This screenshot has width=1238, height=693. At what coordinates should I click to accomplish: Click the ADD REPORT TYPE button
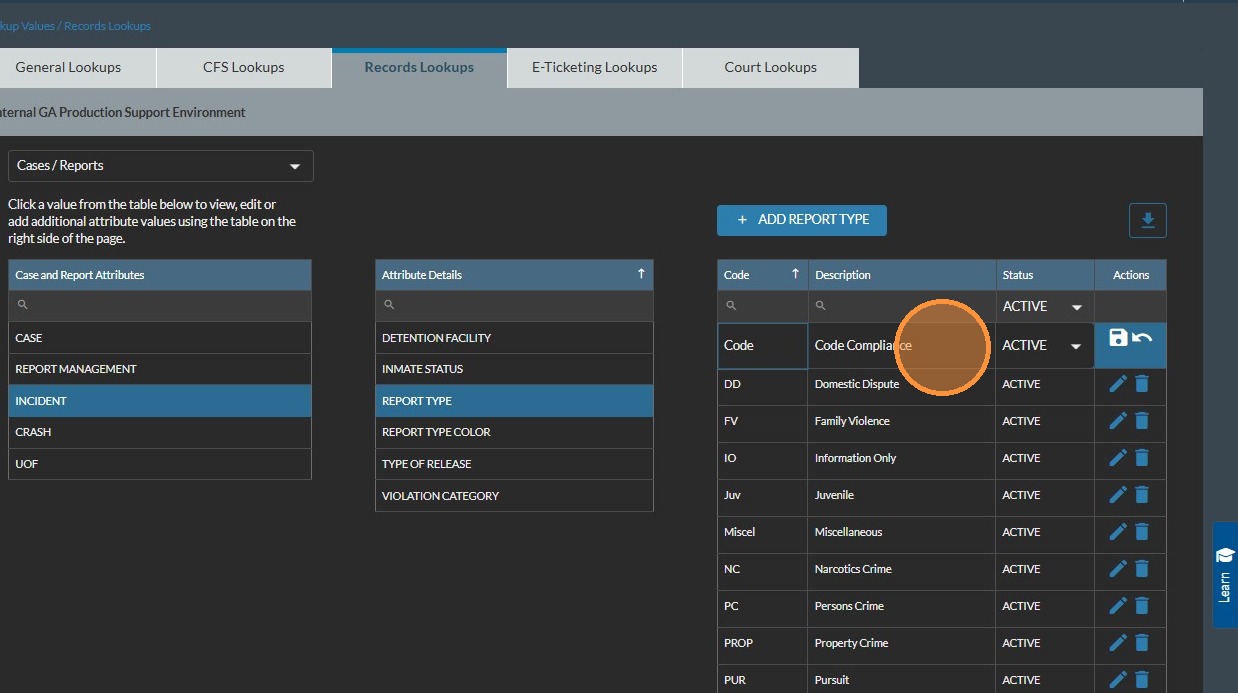[802, 220]
